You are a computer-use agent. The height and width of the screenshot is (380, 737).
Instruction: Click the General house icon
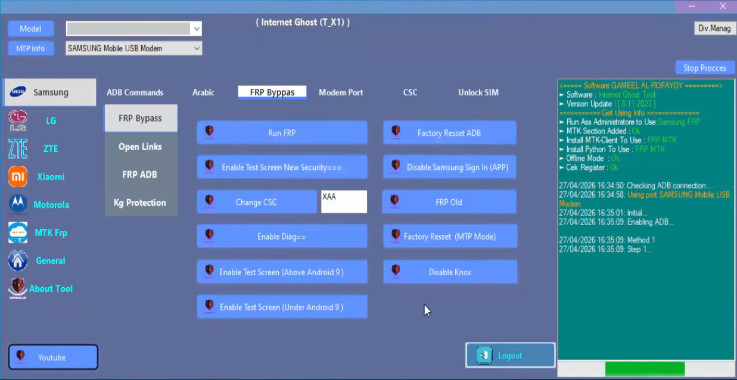(x=18, y=260)
